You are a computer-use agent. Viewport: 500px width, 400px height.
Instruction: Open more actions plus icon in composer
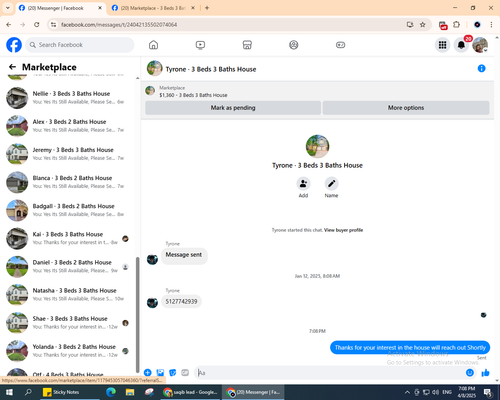[148, 373]
